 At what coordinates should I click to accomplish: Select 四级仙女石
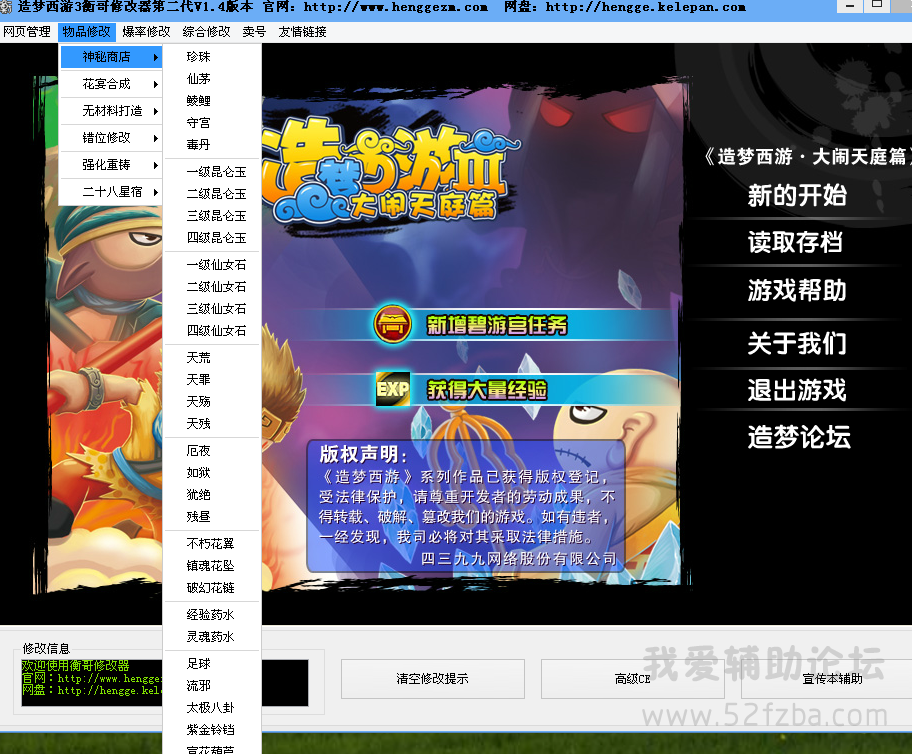[212, 330]
